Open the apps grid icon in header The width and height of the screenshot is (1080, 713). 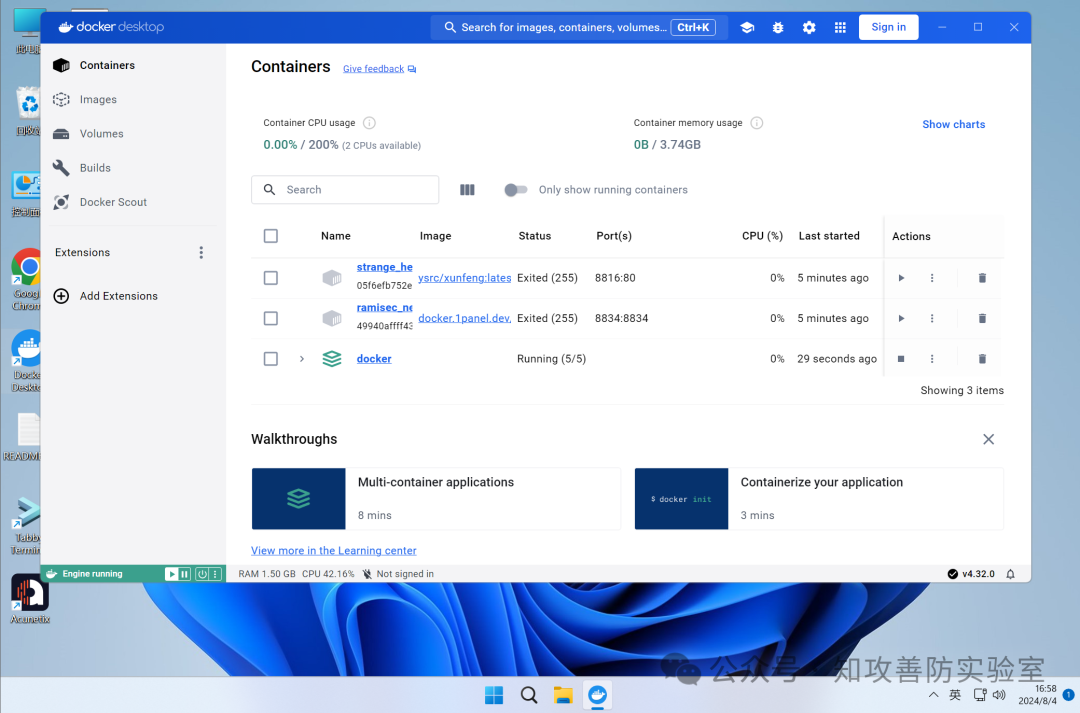[x=840, y=28]
